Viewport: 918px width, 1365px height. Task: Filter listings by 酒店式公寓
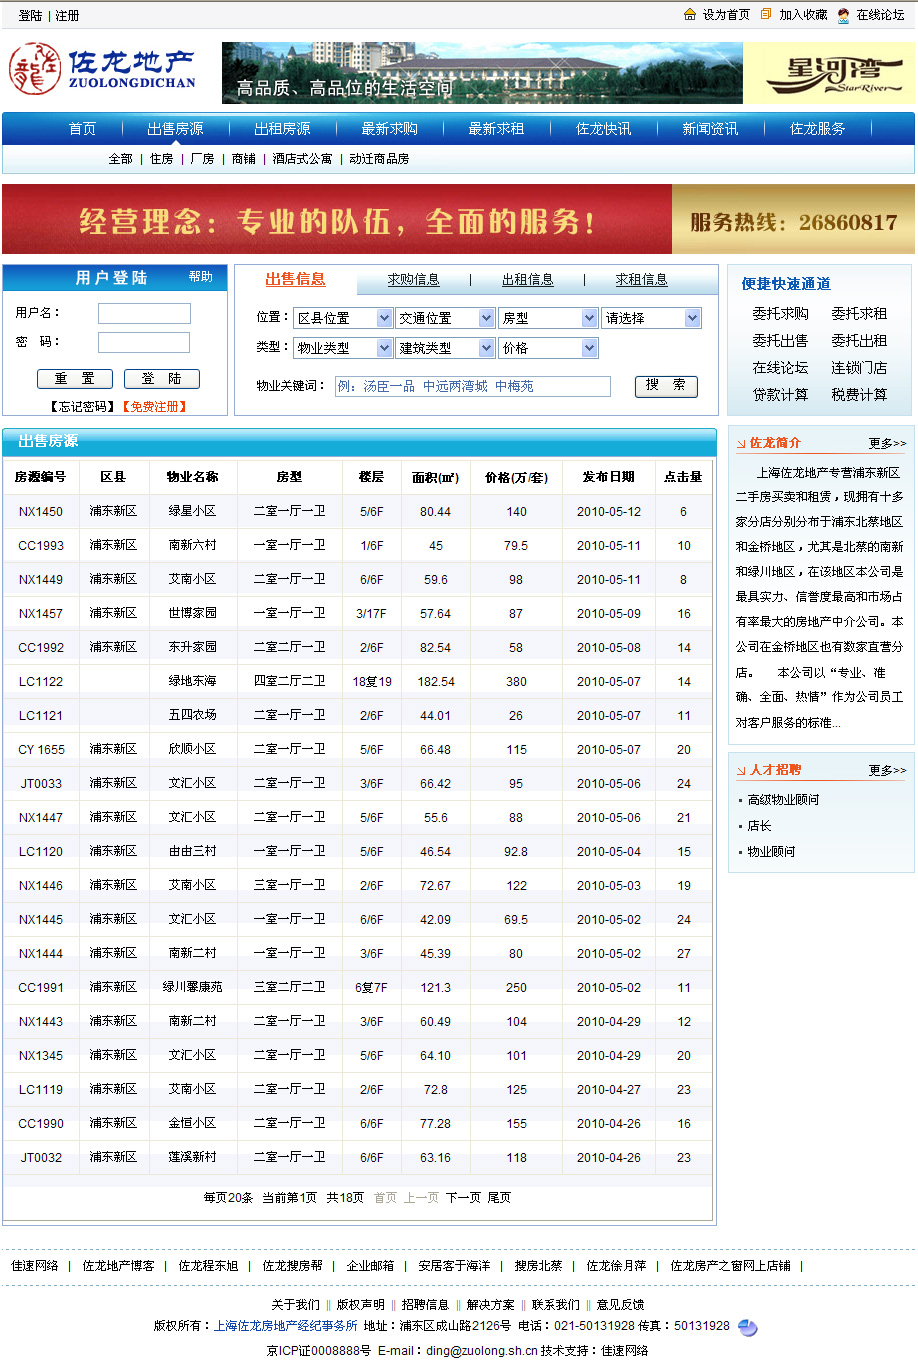pos(302,159)
